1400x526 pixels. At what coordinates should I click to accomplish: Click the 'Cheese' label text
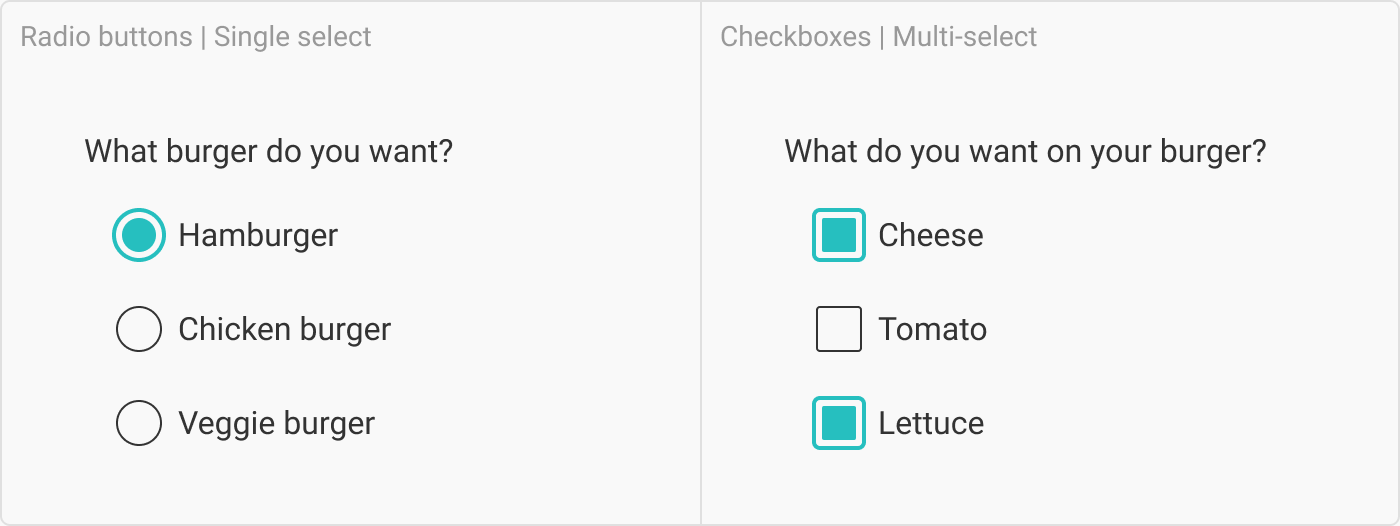tap(931, 235)
